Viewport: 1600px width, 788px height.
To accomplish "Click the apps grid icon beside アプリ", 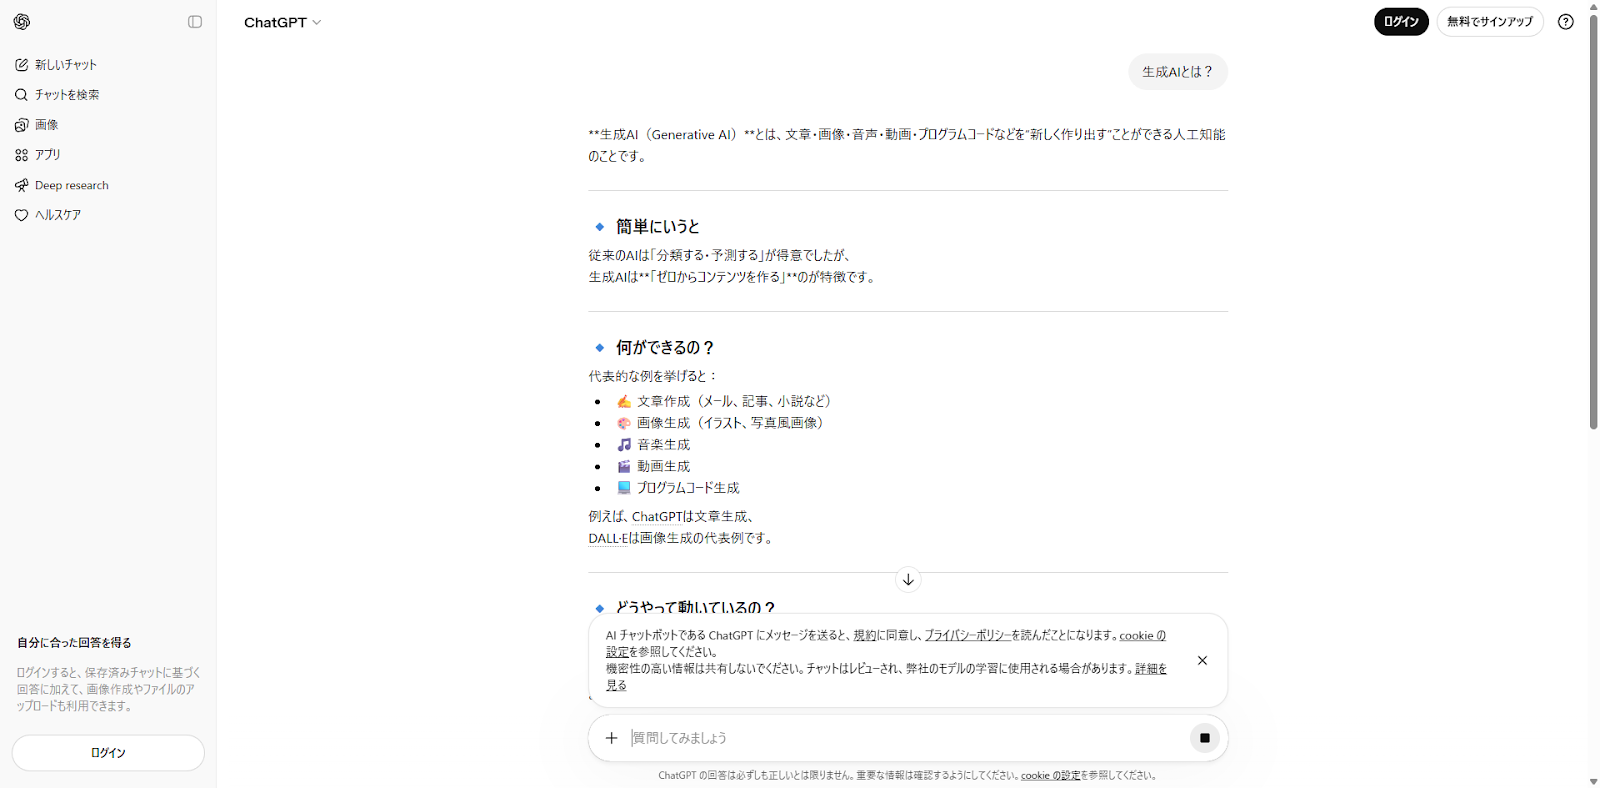I will tap(21, 155).
